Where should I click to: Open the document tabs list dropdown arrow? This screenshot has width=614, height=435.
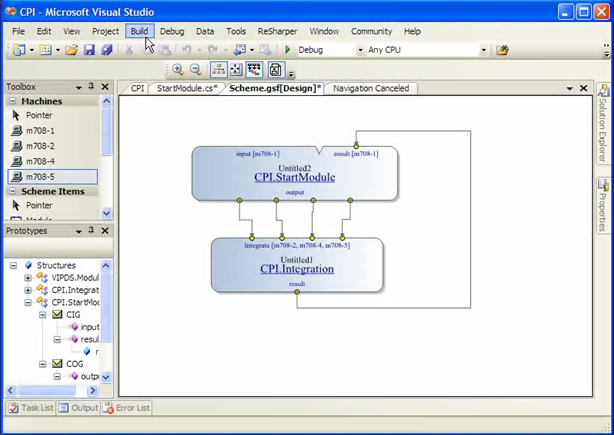point(570,89)
